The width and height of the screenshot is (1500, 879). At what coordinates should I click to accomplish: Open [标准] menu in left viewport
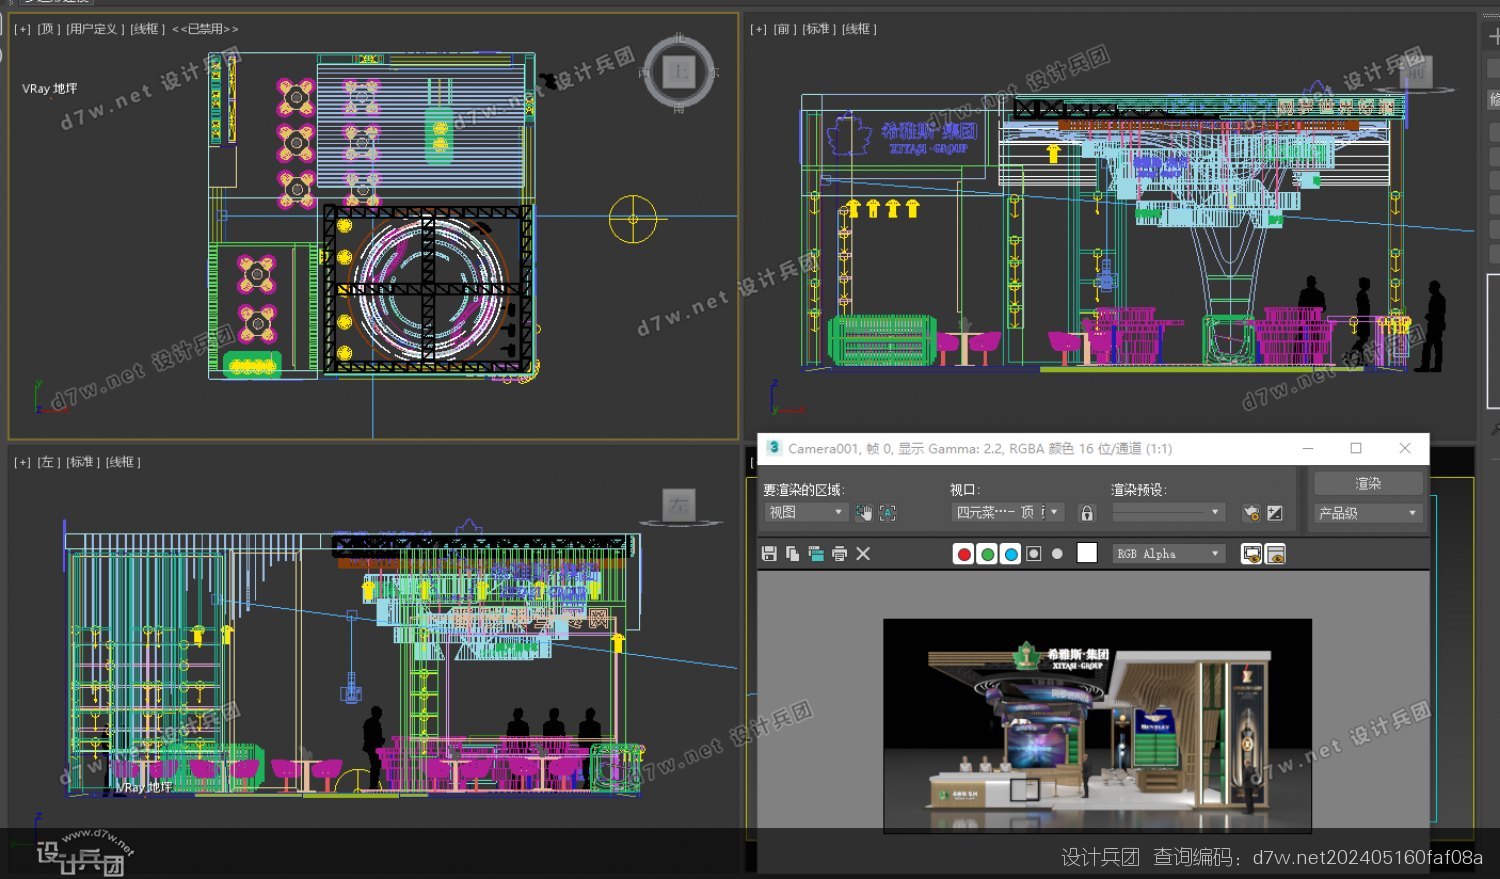(83, 462)
